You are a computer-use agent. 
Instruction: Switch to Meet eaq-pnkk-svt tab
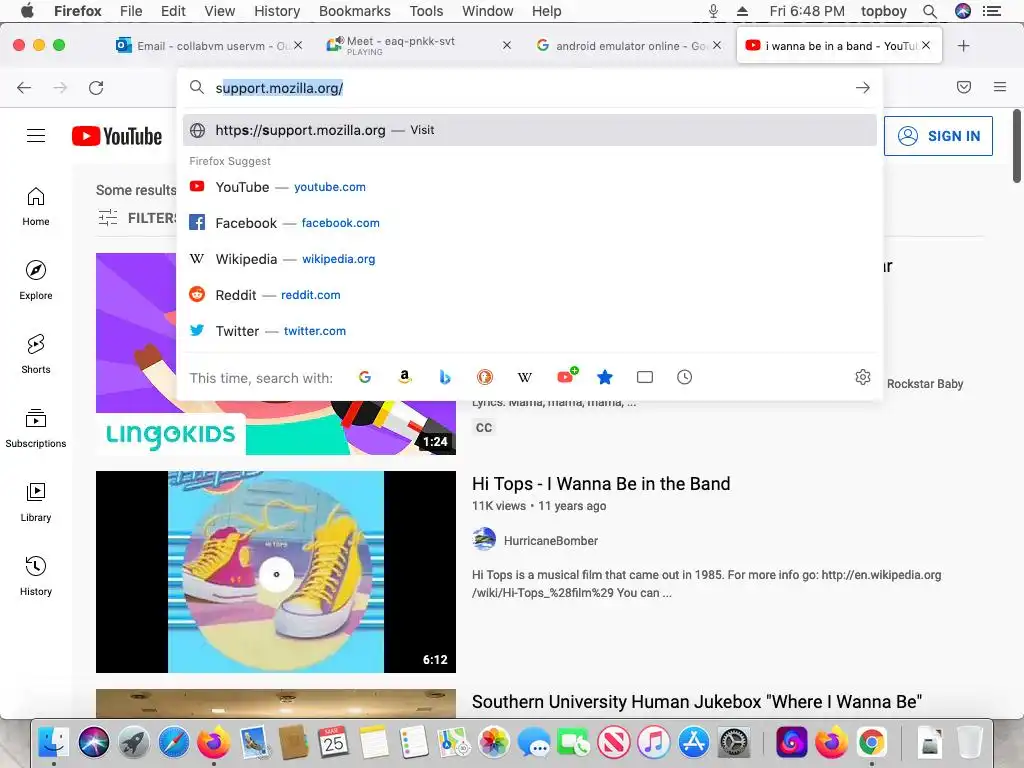(x=418, y=46)
